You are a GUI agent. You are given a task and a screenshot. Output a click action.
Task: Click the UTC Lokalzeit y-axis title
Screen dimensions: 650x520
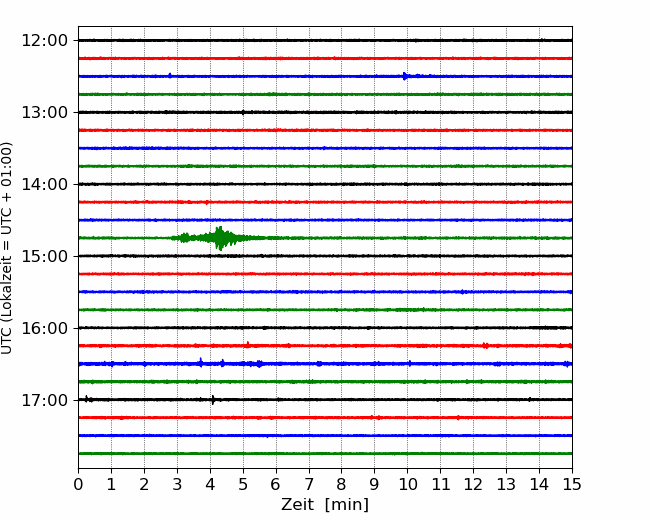coord(8,248)
